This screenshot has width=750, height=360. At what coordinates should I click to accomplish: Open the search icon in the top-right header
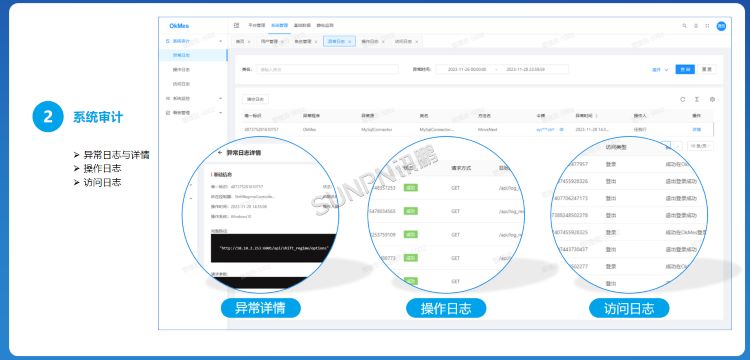(x=684, y=26)
